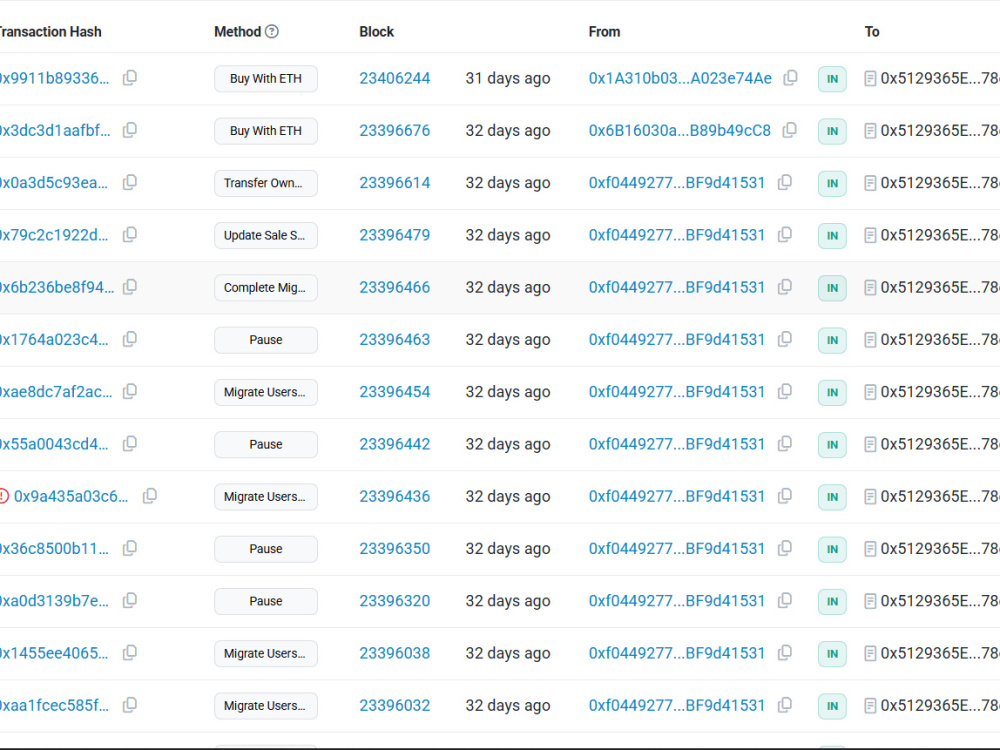The width and height of the screenshot is (1000, 750).
Task: Copy From address in block 23396038 row
Action: [785, 653]
